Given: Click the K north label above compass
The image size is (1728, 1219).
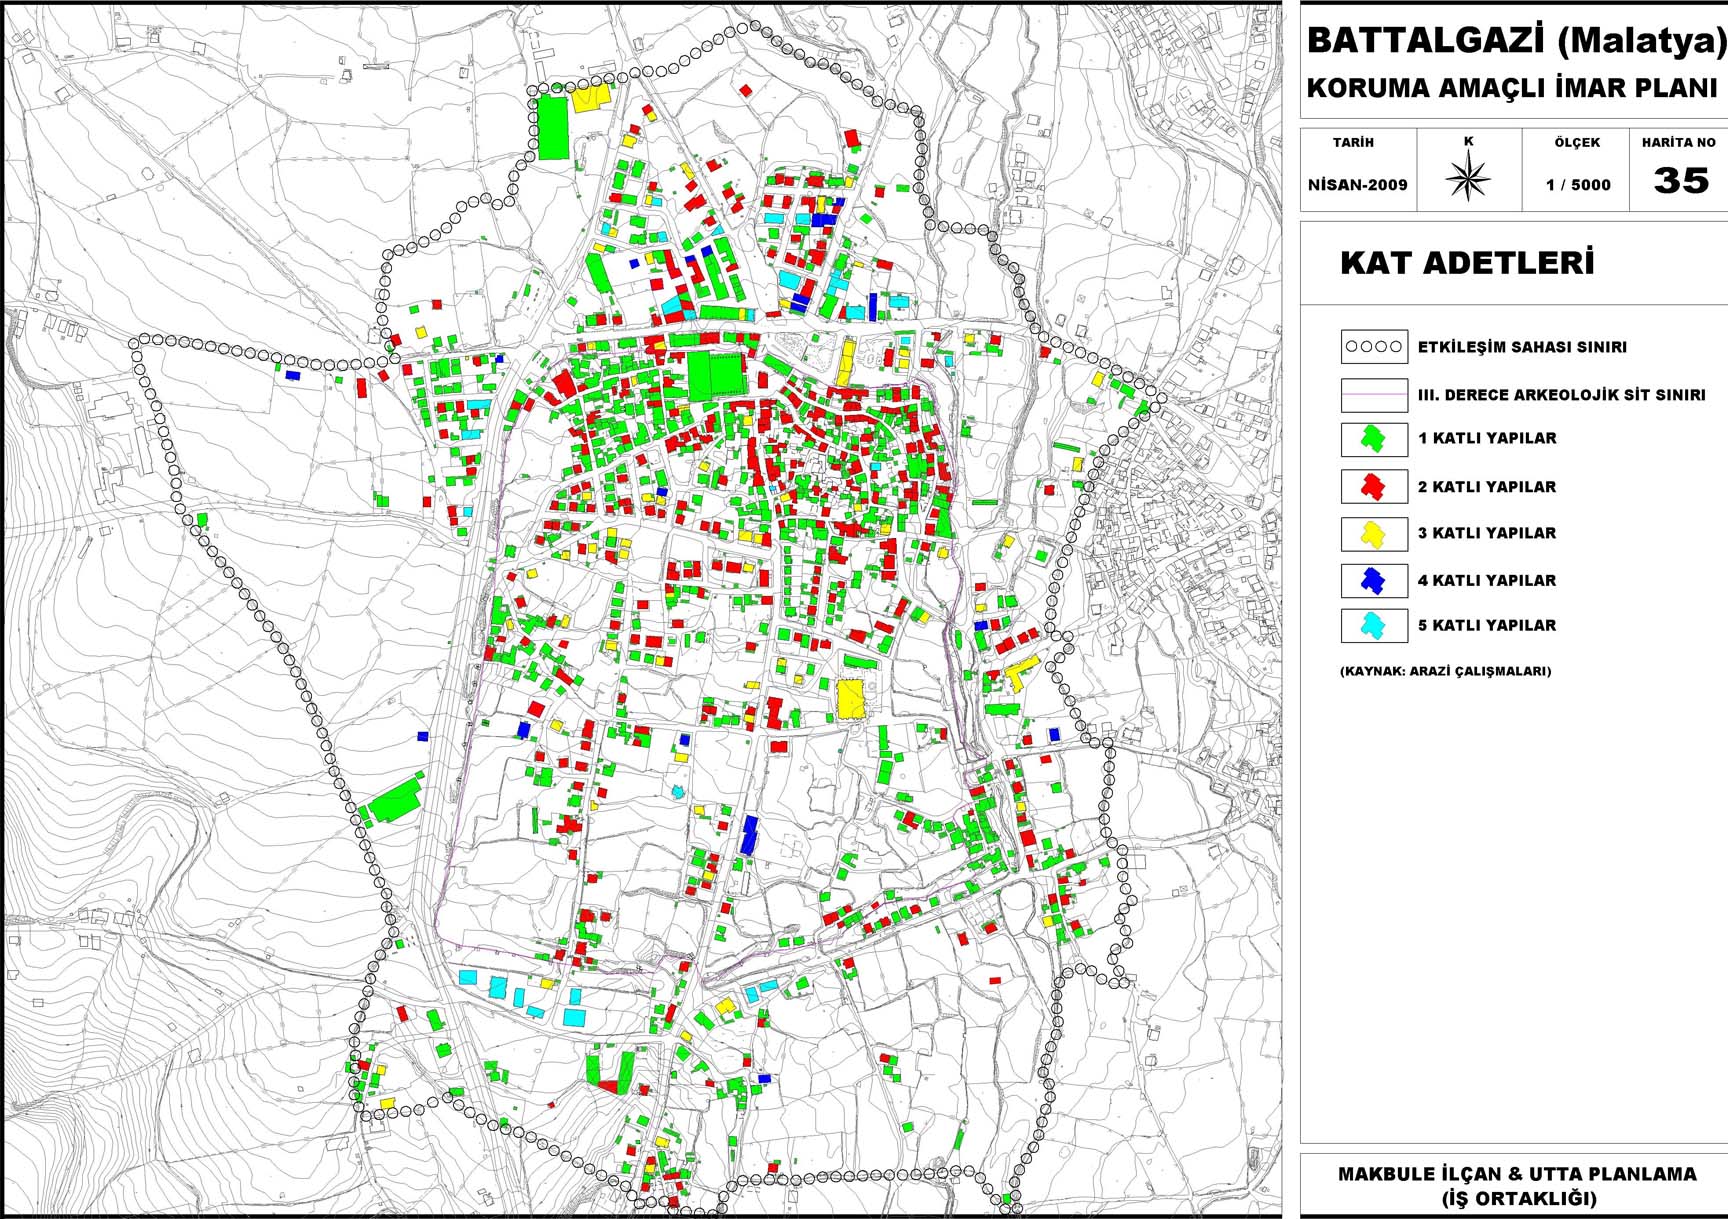Looking at the screenshot, I should click(x=1468, y=141).
